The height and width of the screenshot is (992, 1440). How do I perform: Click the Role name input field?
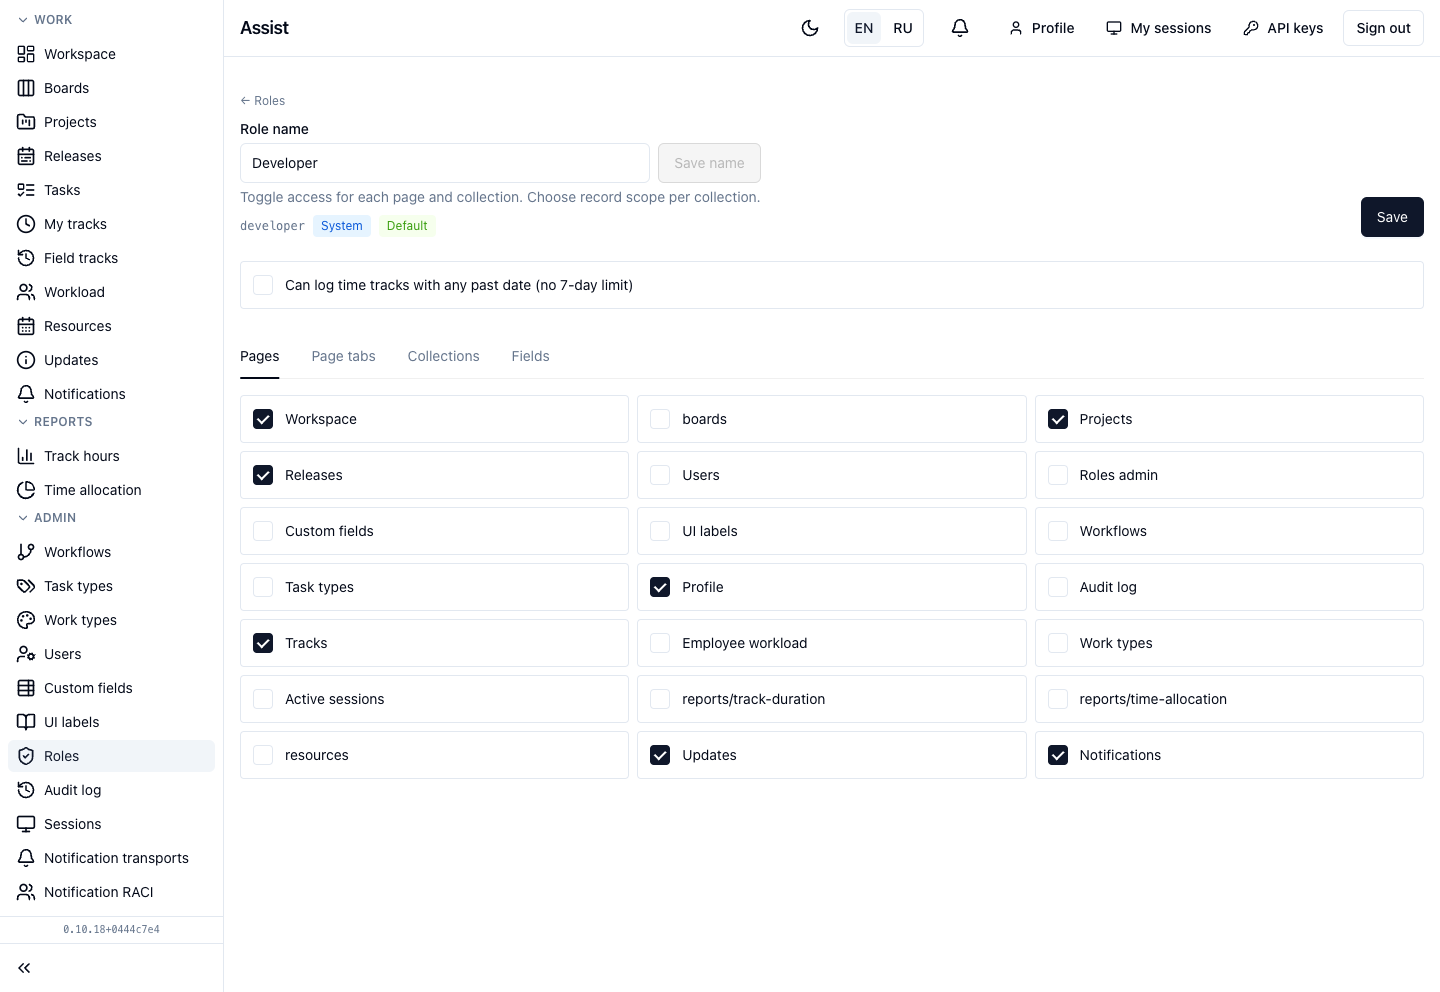coord(445,163)
